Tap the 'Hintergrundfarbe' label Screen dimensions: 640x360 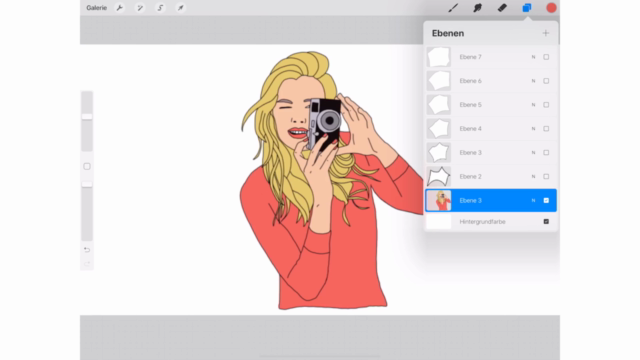[x=482, y=222]
